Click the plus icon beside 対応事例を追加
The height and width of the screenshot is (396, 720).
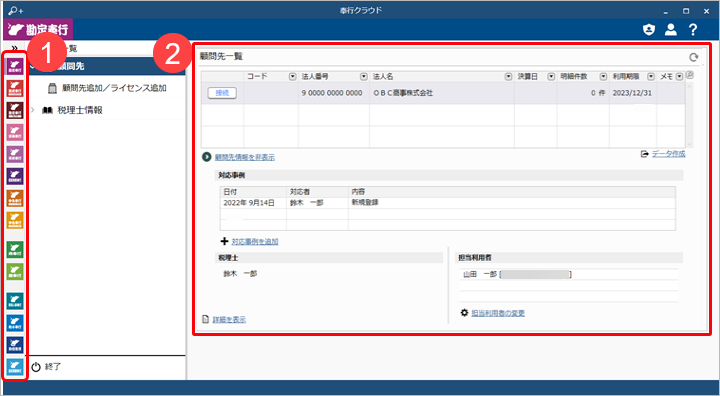point(225,241)
